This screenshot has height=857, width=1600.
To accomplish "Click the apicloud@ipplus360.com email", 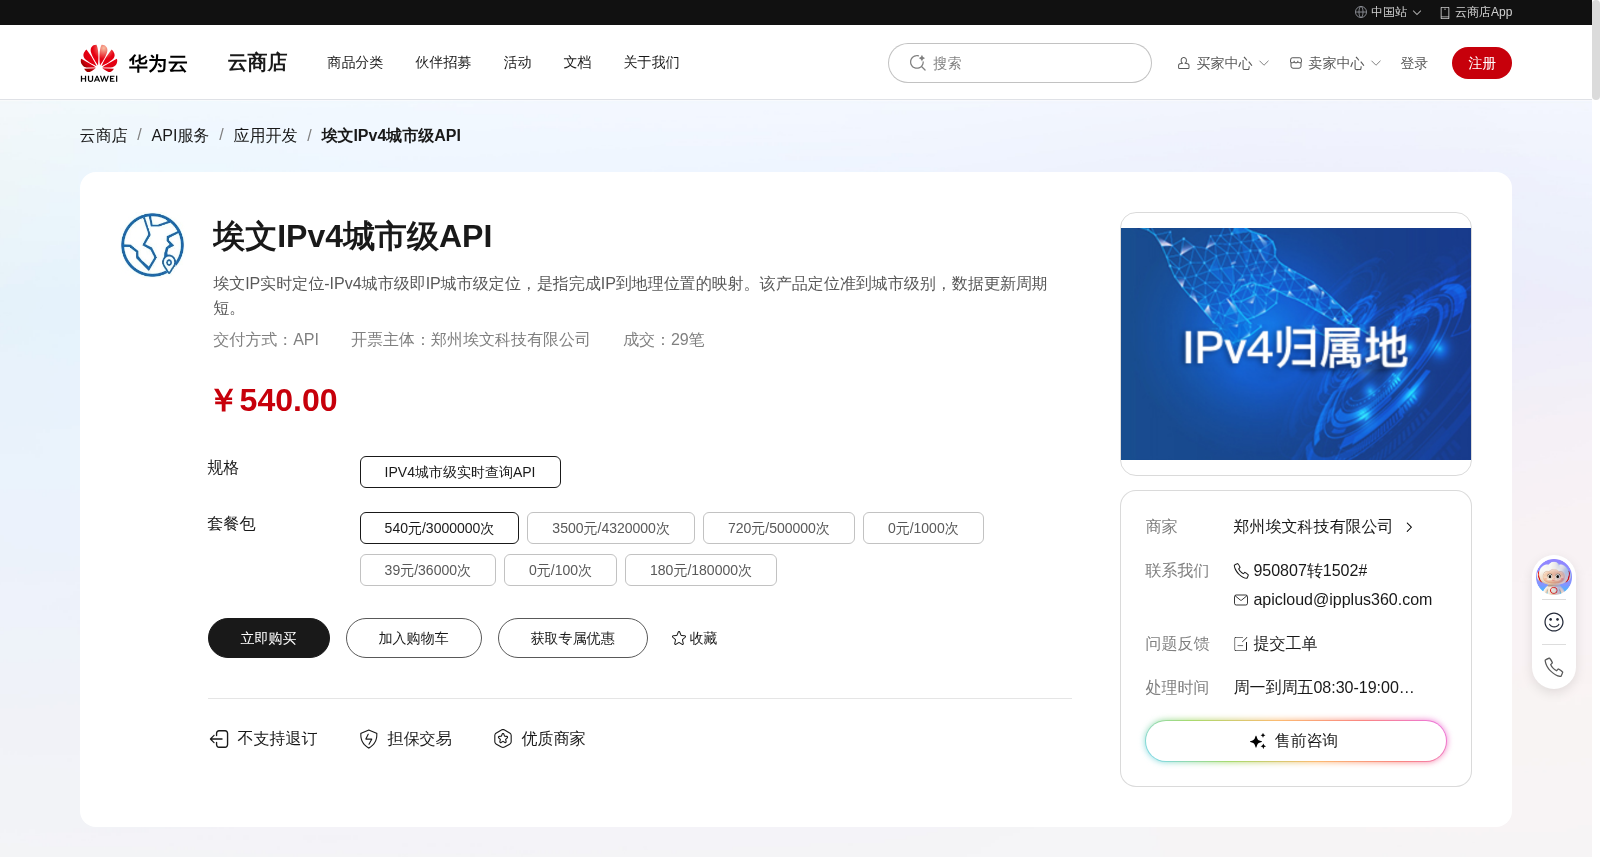I will coord(1343,600).
